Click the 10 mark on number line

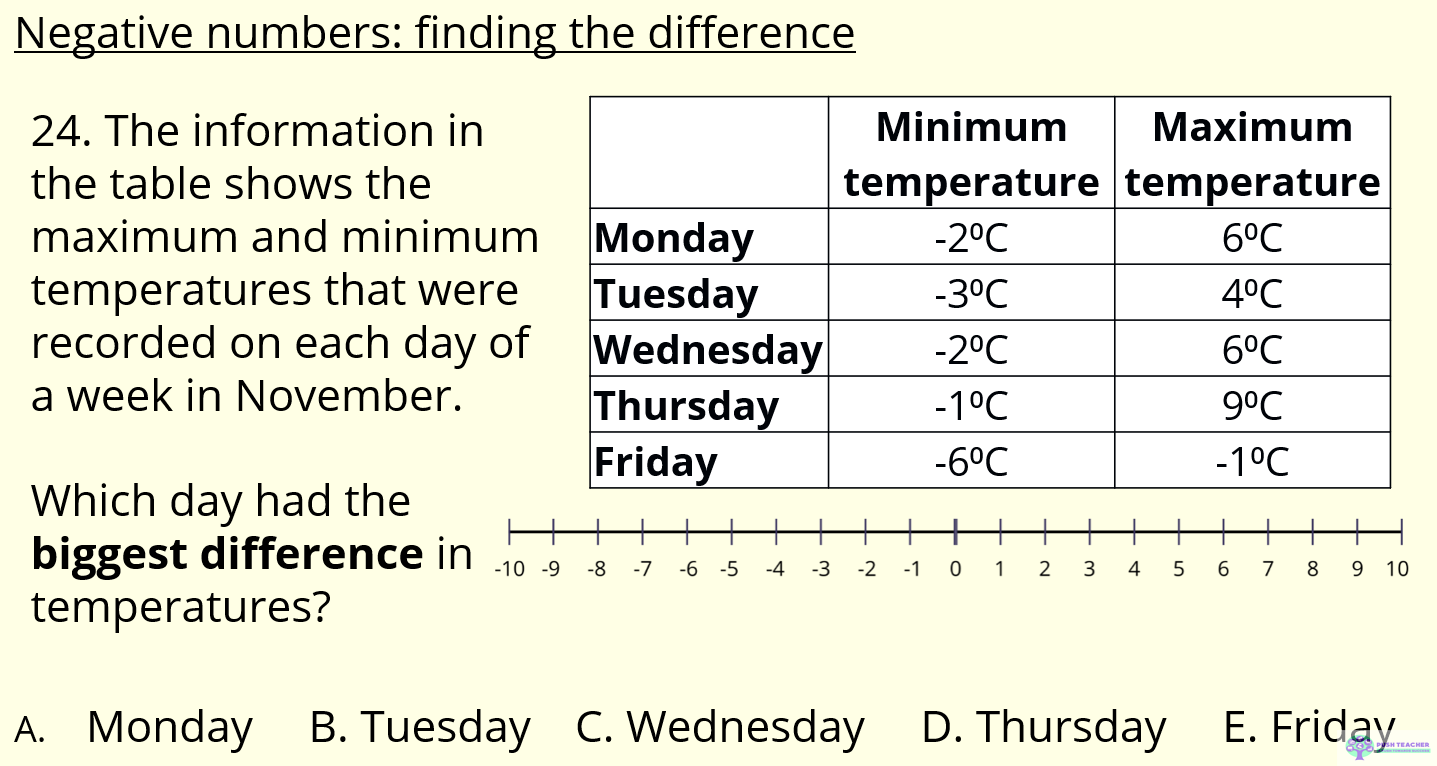tap(1400, 531)
